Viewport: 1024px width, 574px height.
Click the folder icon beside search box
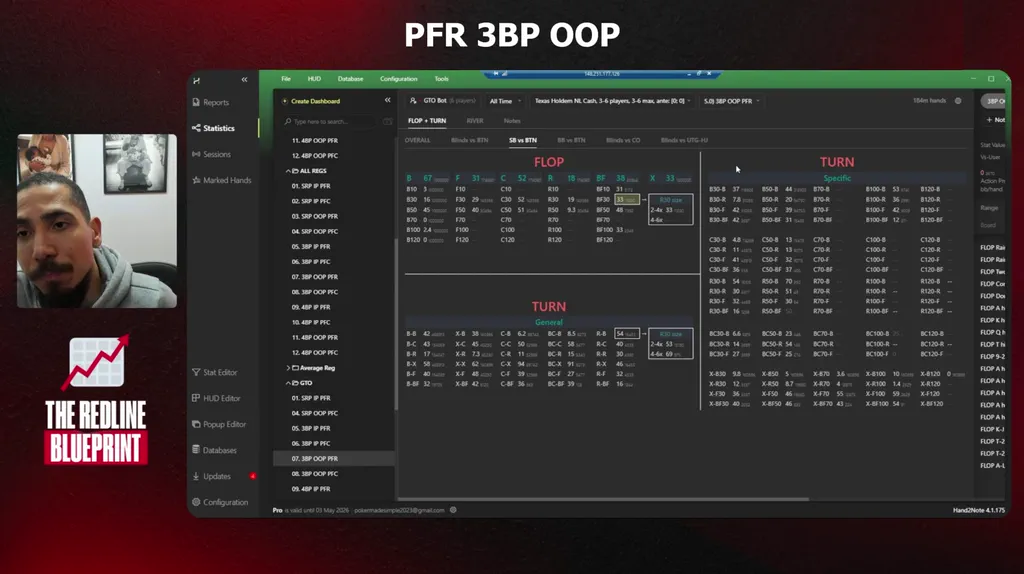click(387, 121)
